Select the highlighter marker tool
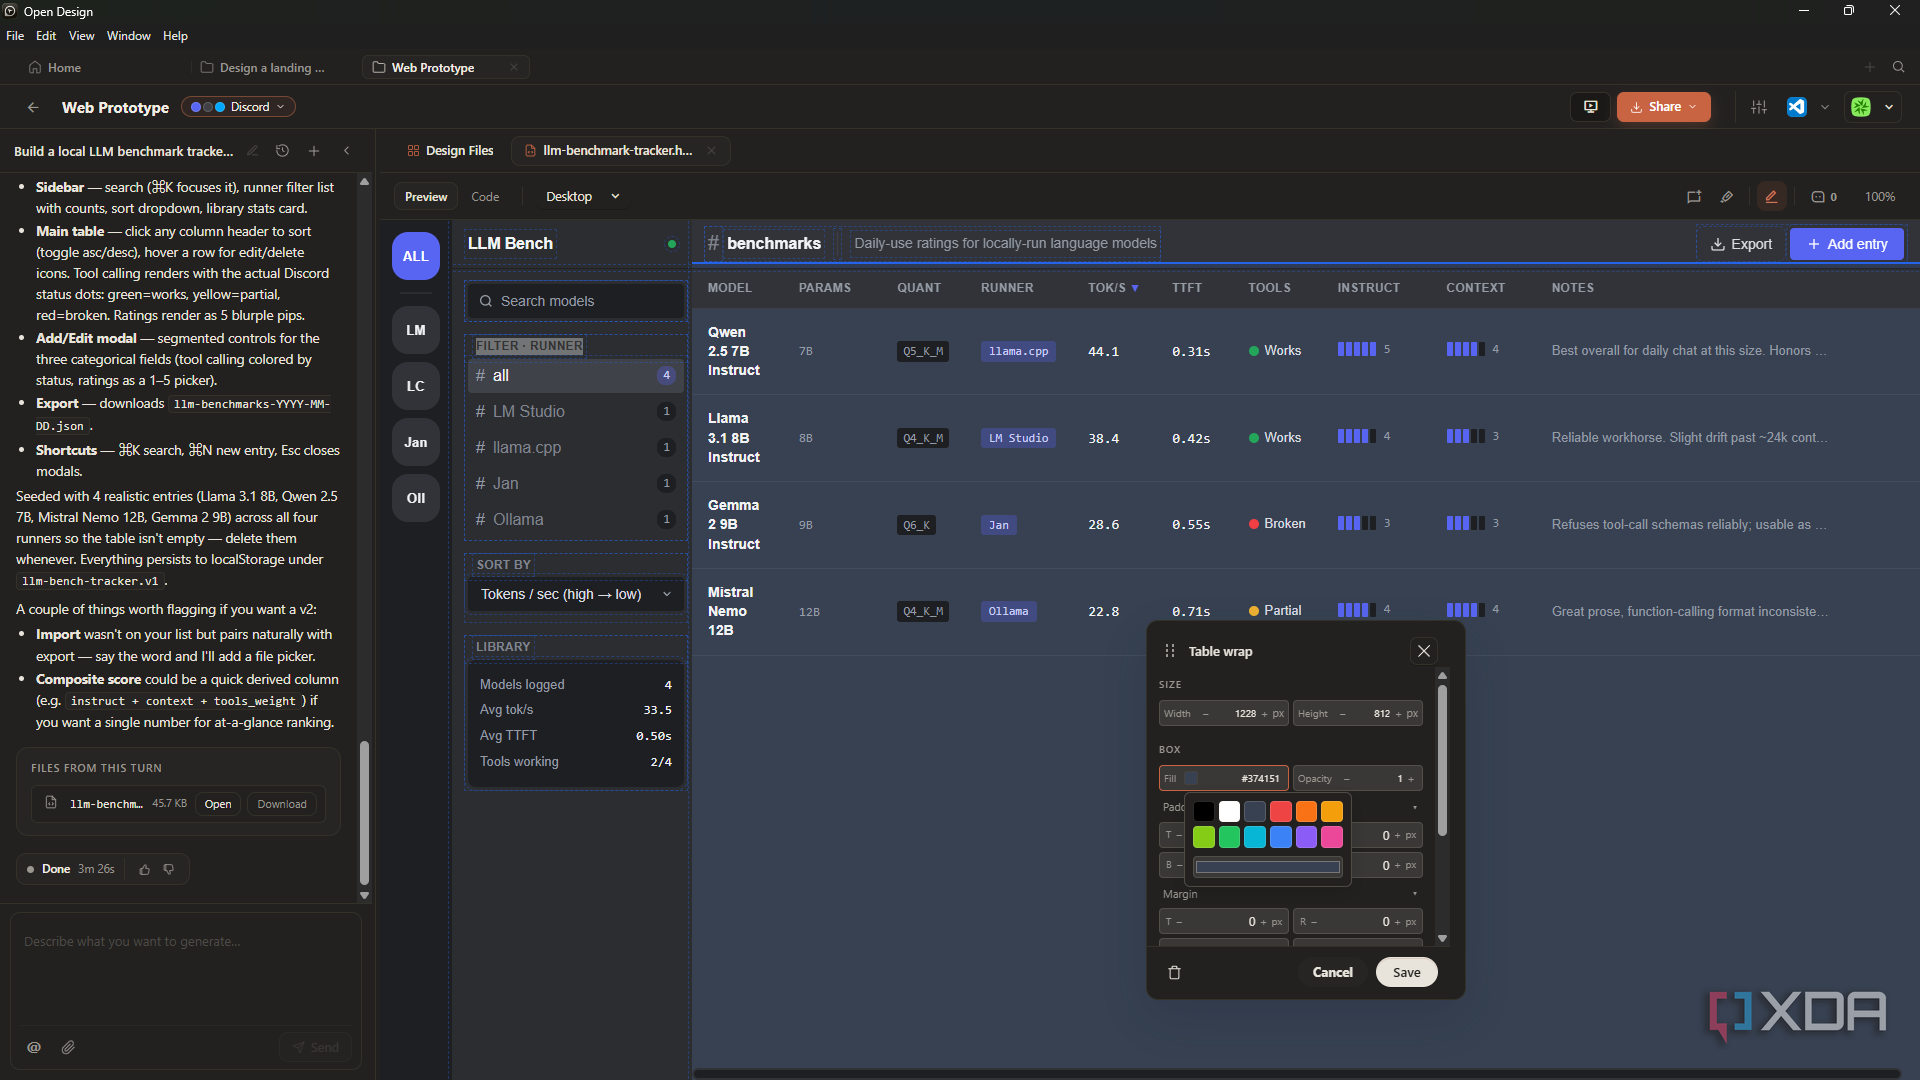 click(x=1727, y=197)
